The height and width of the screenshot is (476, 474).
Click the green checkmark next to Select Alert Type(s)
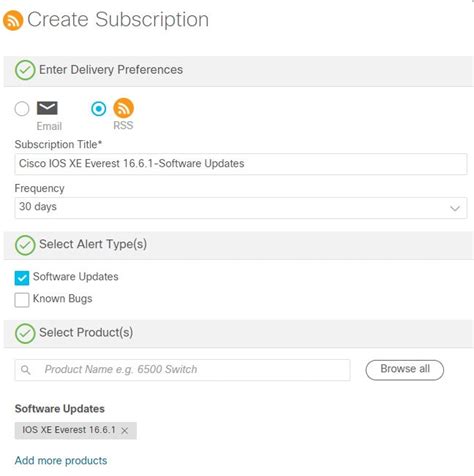[25, 245]
